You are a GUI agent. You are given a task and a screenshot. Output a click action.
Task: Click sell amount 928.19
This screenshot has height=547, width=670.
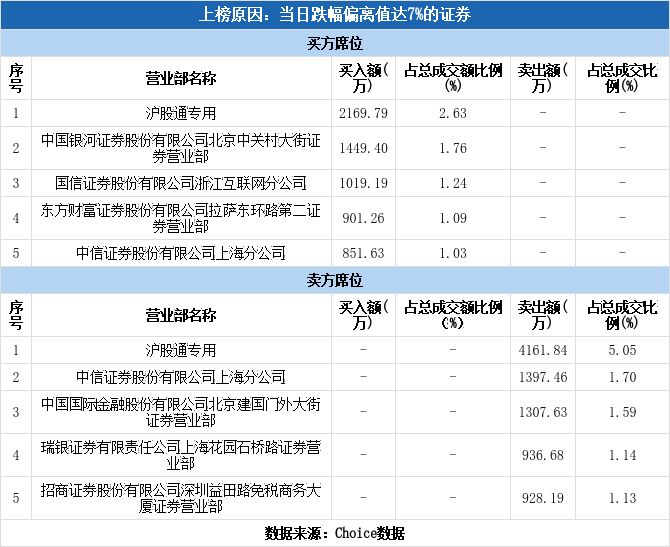(543, 498)
